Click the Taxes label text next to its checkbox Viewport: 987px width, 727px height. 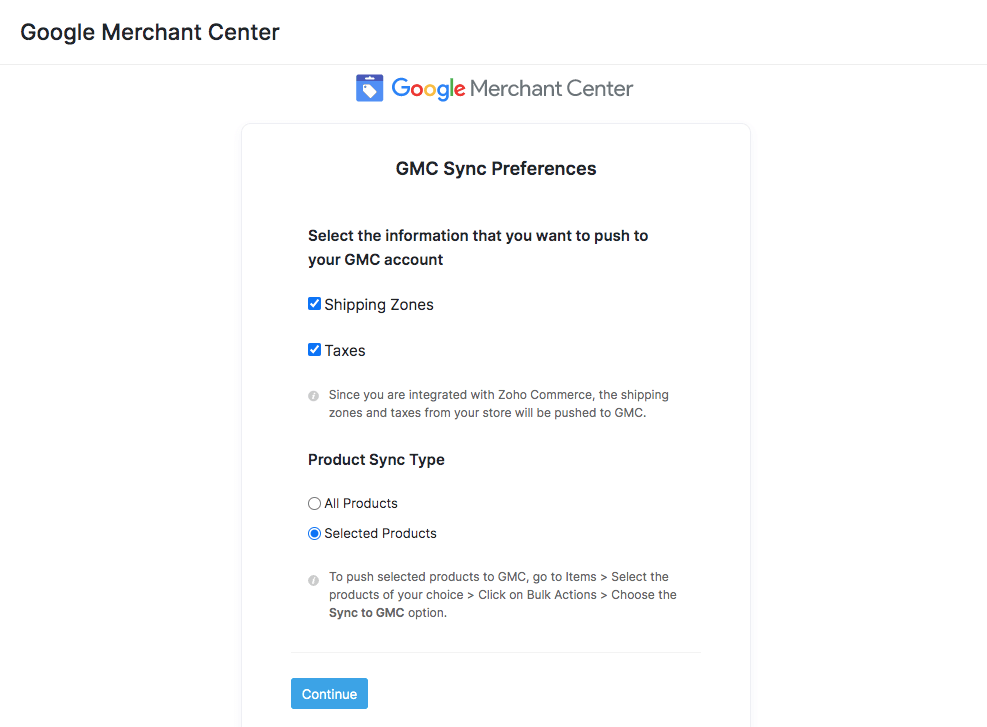pos(345,350)
